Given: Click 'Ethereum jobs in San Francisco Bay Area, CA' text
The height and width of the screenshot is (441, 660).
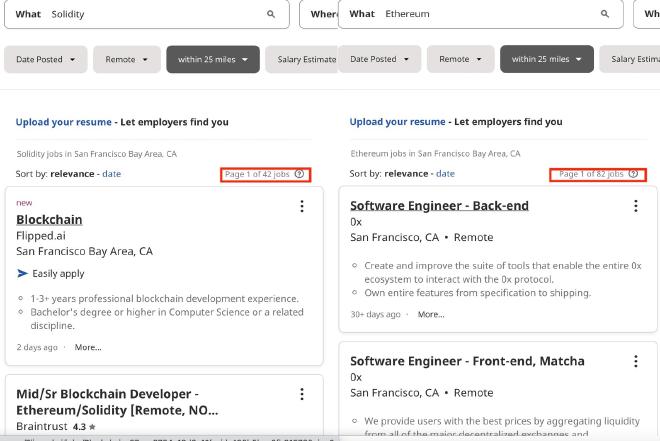Looking at the screenshot, I should pyautogui.click(x=435, y=154).
